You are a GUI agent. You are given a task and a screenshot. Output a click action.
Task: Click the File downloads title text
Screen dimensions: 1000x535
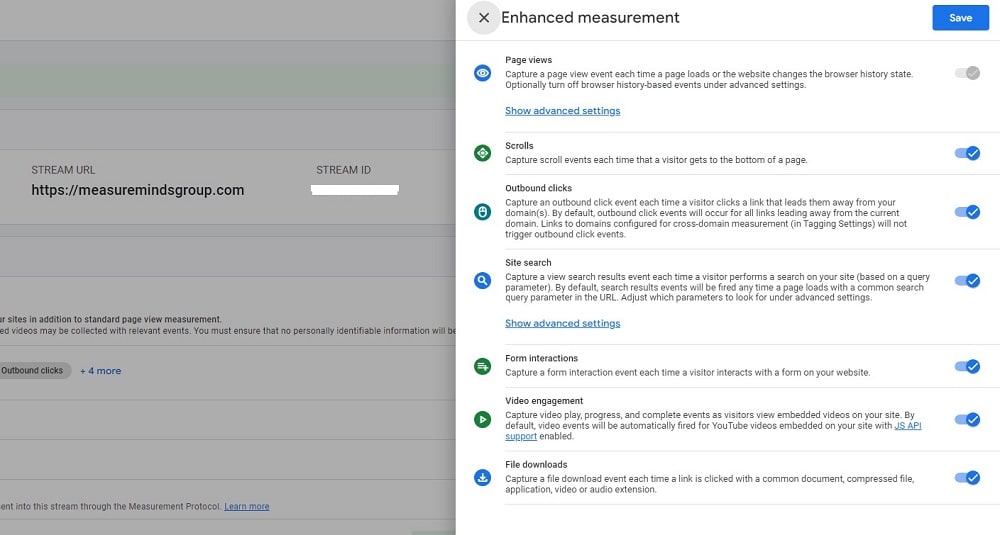536,465
